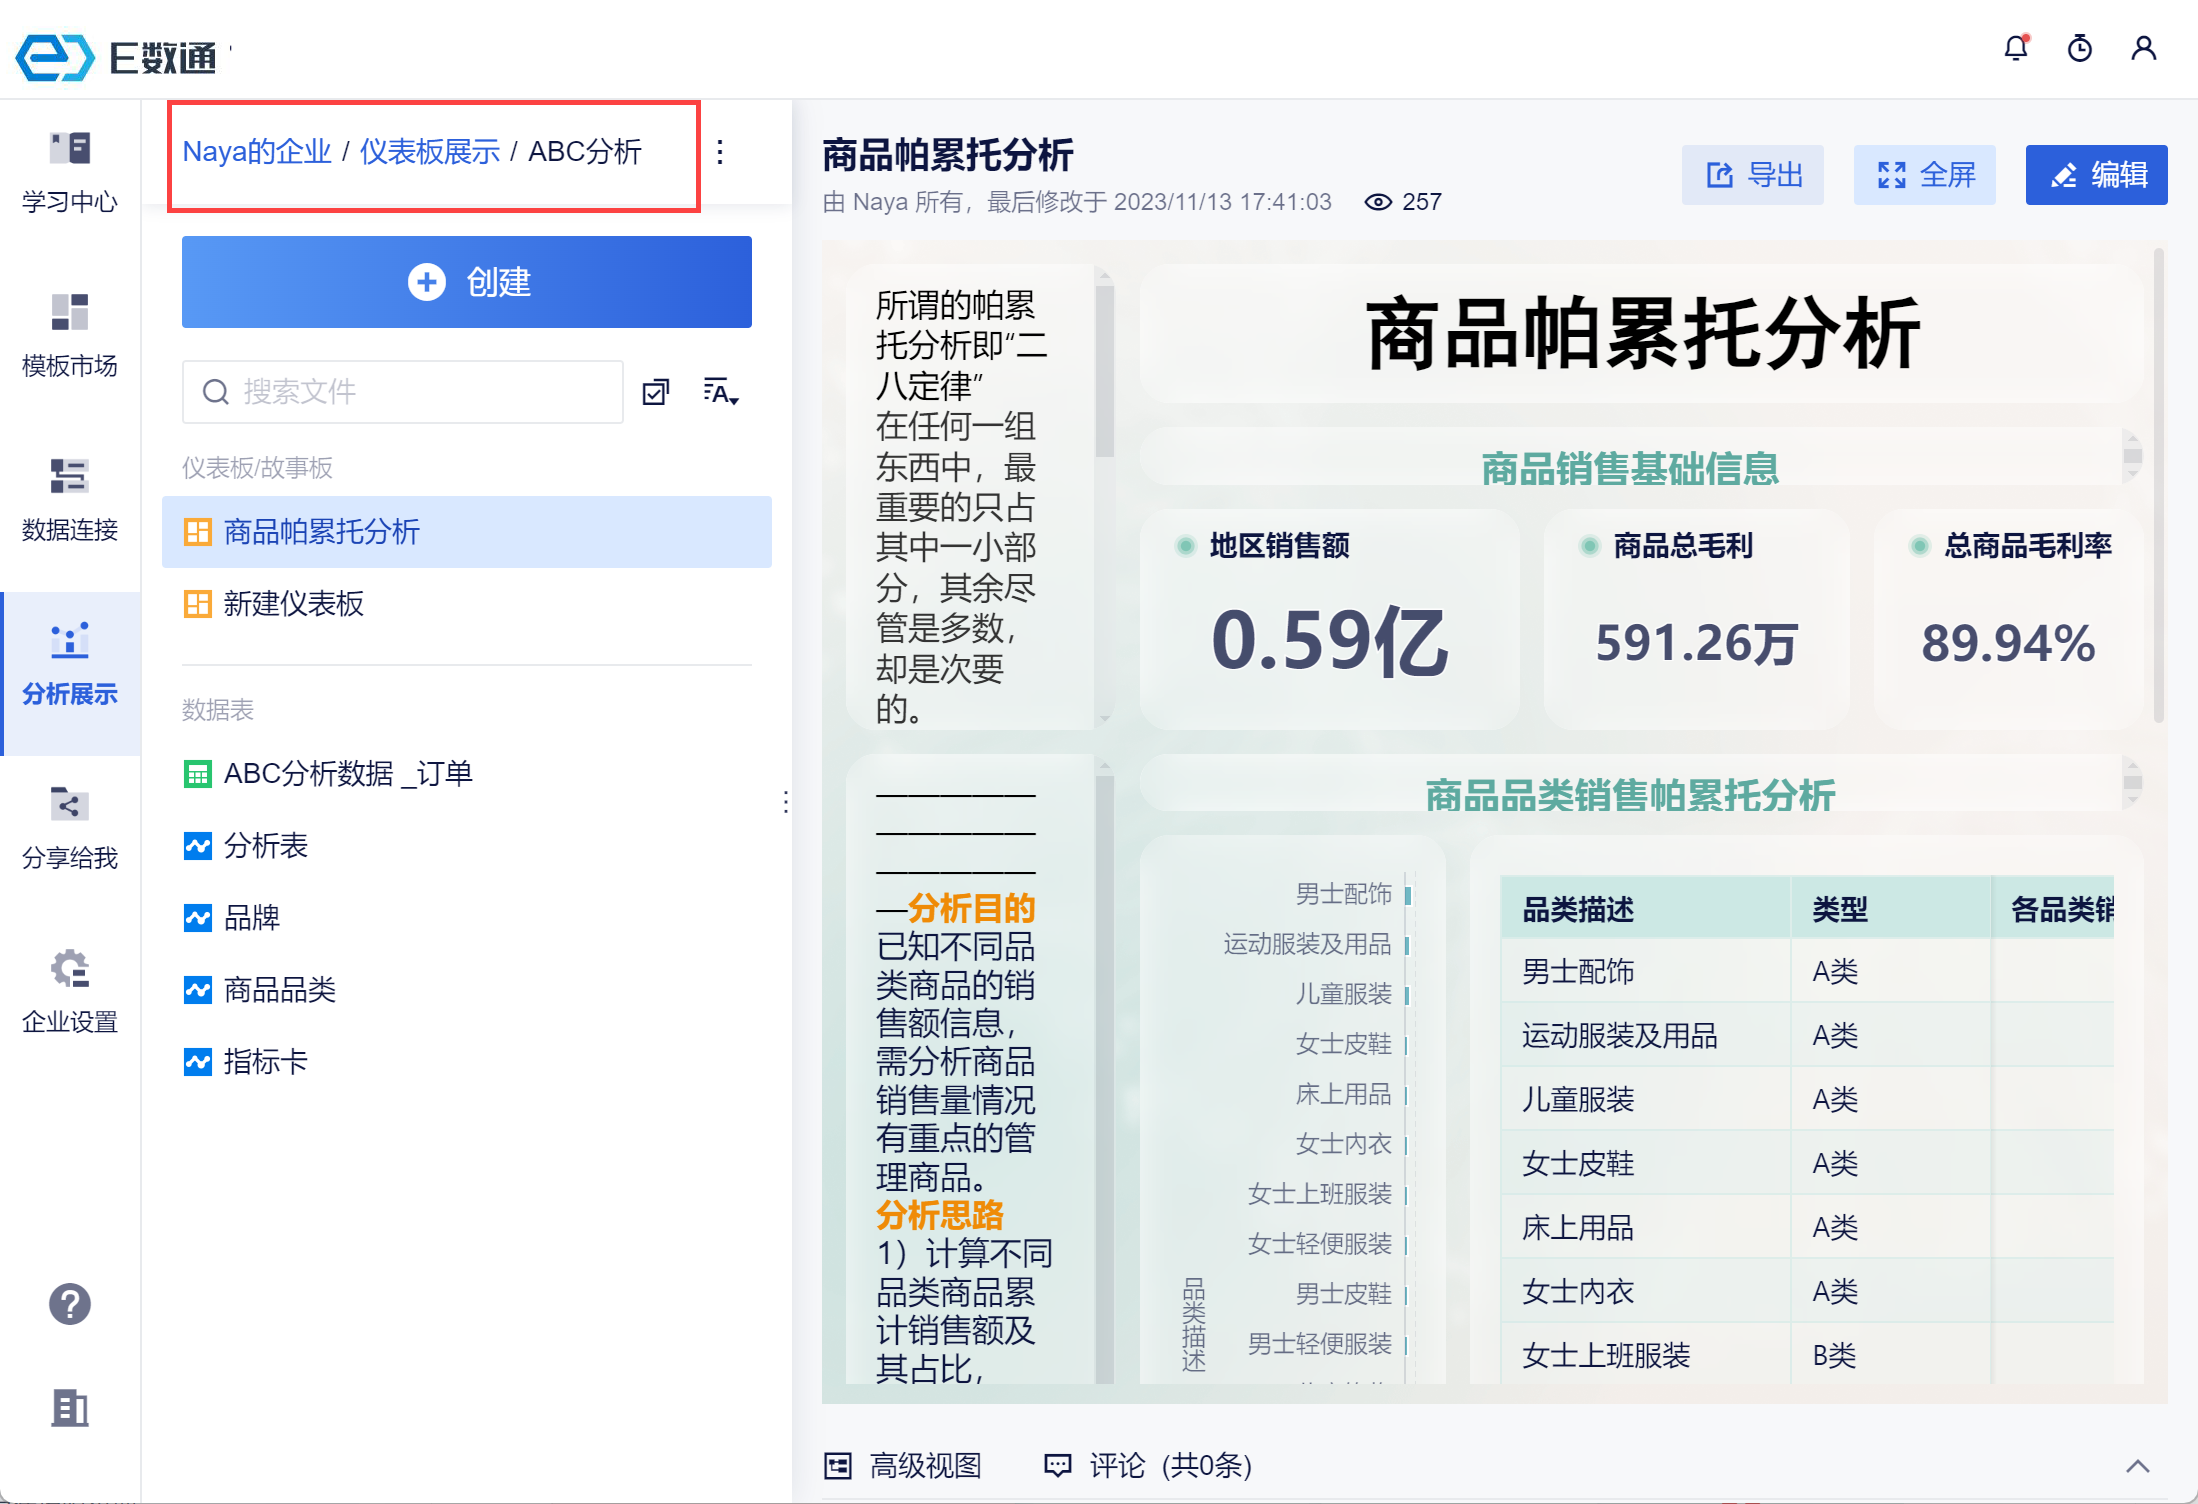Image resolution: width=2198 pixels, height=1504 pixels.
Task: Click the enterprise building icon at sidebar bottom
Action: click(70, 1408)
